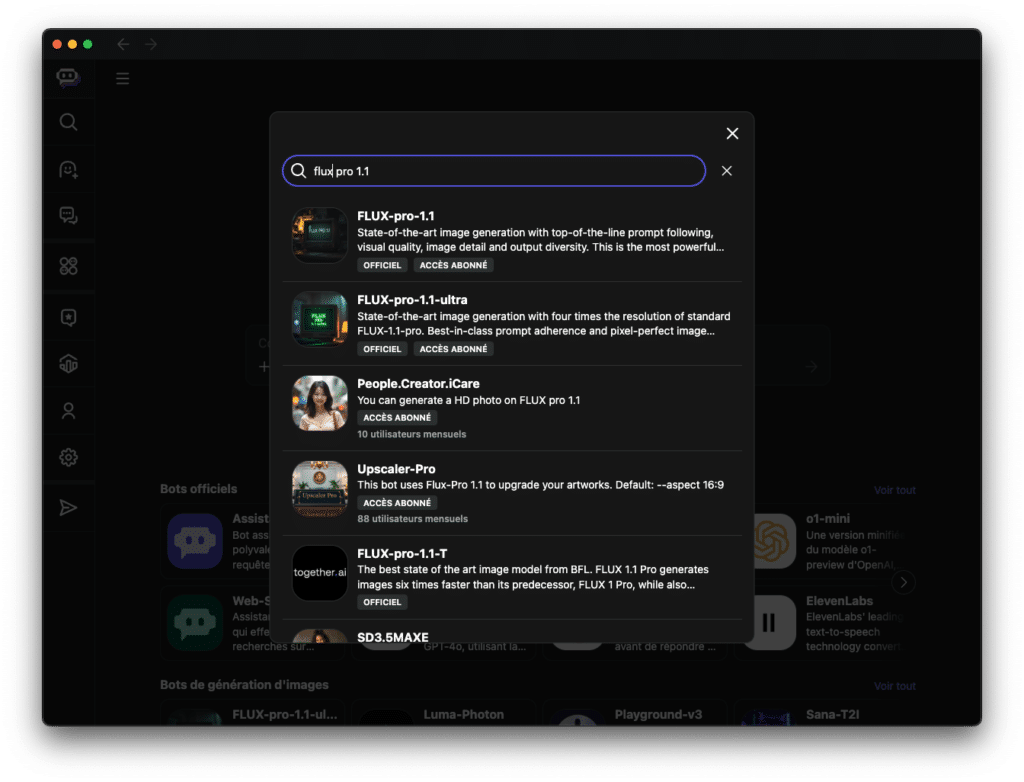
Task: Close the search dialog
Action: (733, 133)
